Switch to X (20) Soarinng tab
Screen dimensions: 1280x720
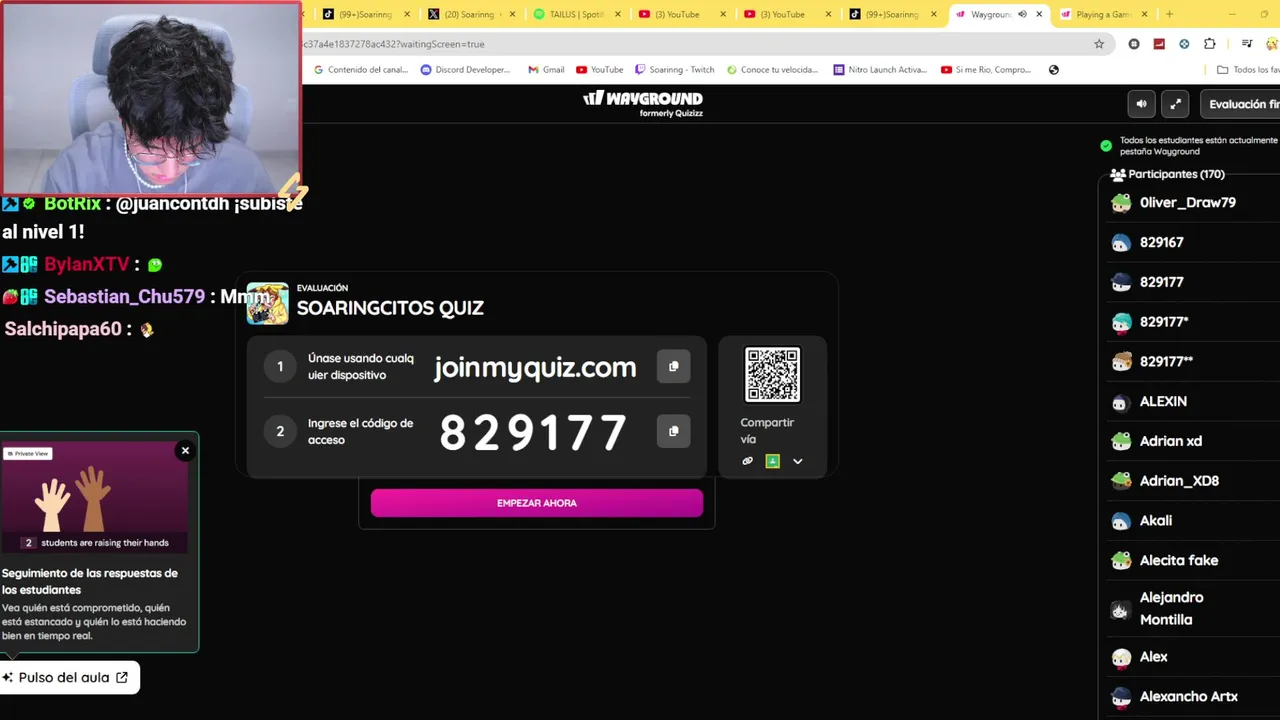pyautogui.click(x=471, y=14)
